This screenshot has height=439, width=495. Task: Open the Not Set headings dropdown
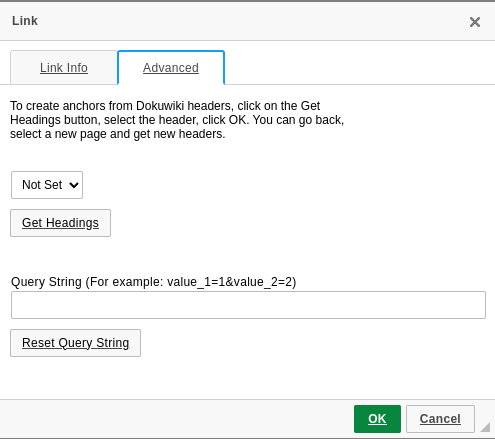pyautogui.click(x=47, y=185)
